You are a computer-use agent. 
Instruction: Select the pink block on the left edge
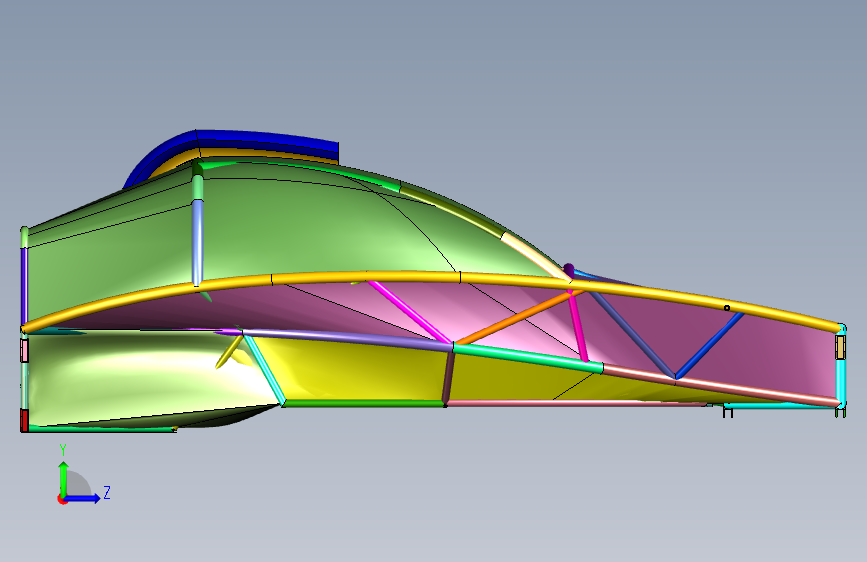pos(24,351)
